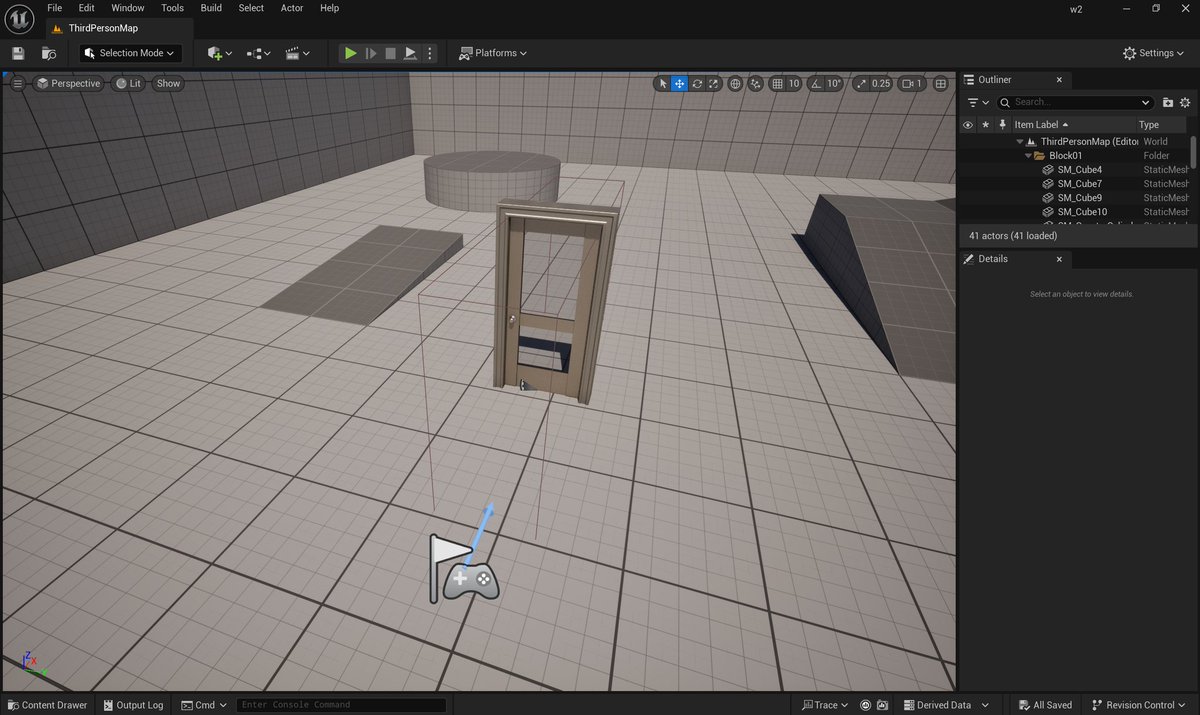Select SM_Cube7 in the Outliner
The image size is (1200, 715).
(x=1079, y=183)
